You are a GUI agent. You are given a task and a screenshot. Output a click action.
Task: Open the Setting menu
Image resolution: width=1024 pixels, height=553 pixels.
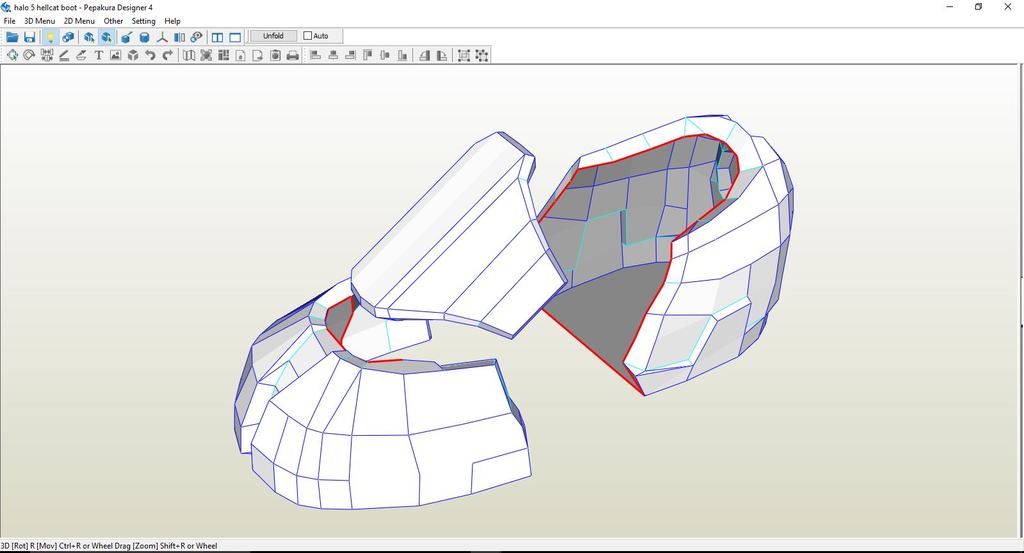click(143, 21)
